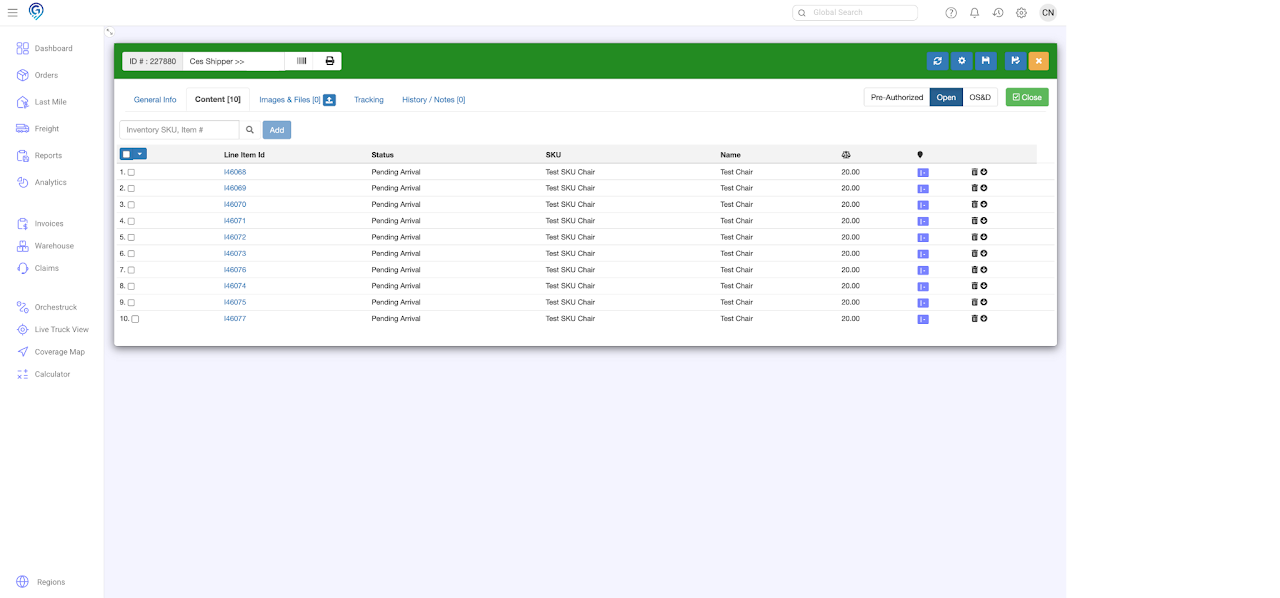Select the OS&D status button

click(980, 97)
